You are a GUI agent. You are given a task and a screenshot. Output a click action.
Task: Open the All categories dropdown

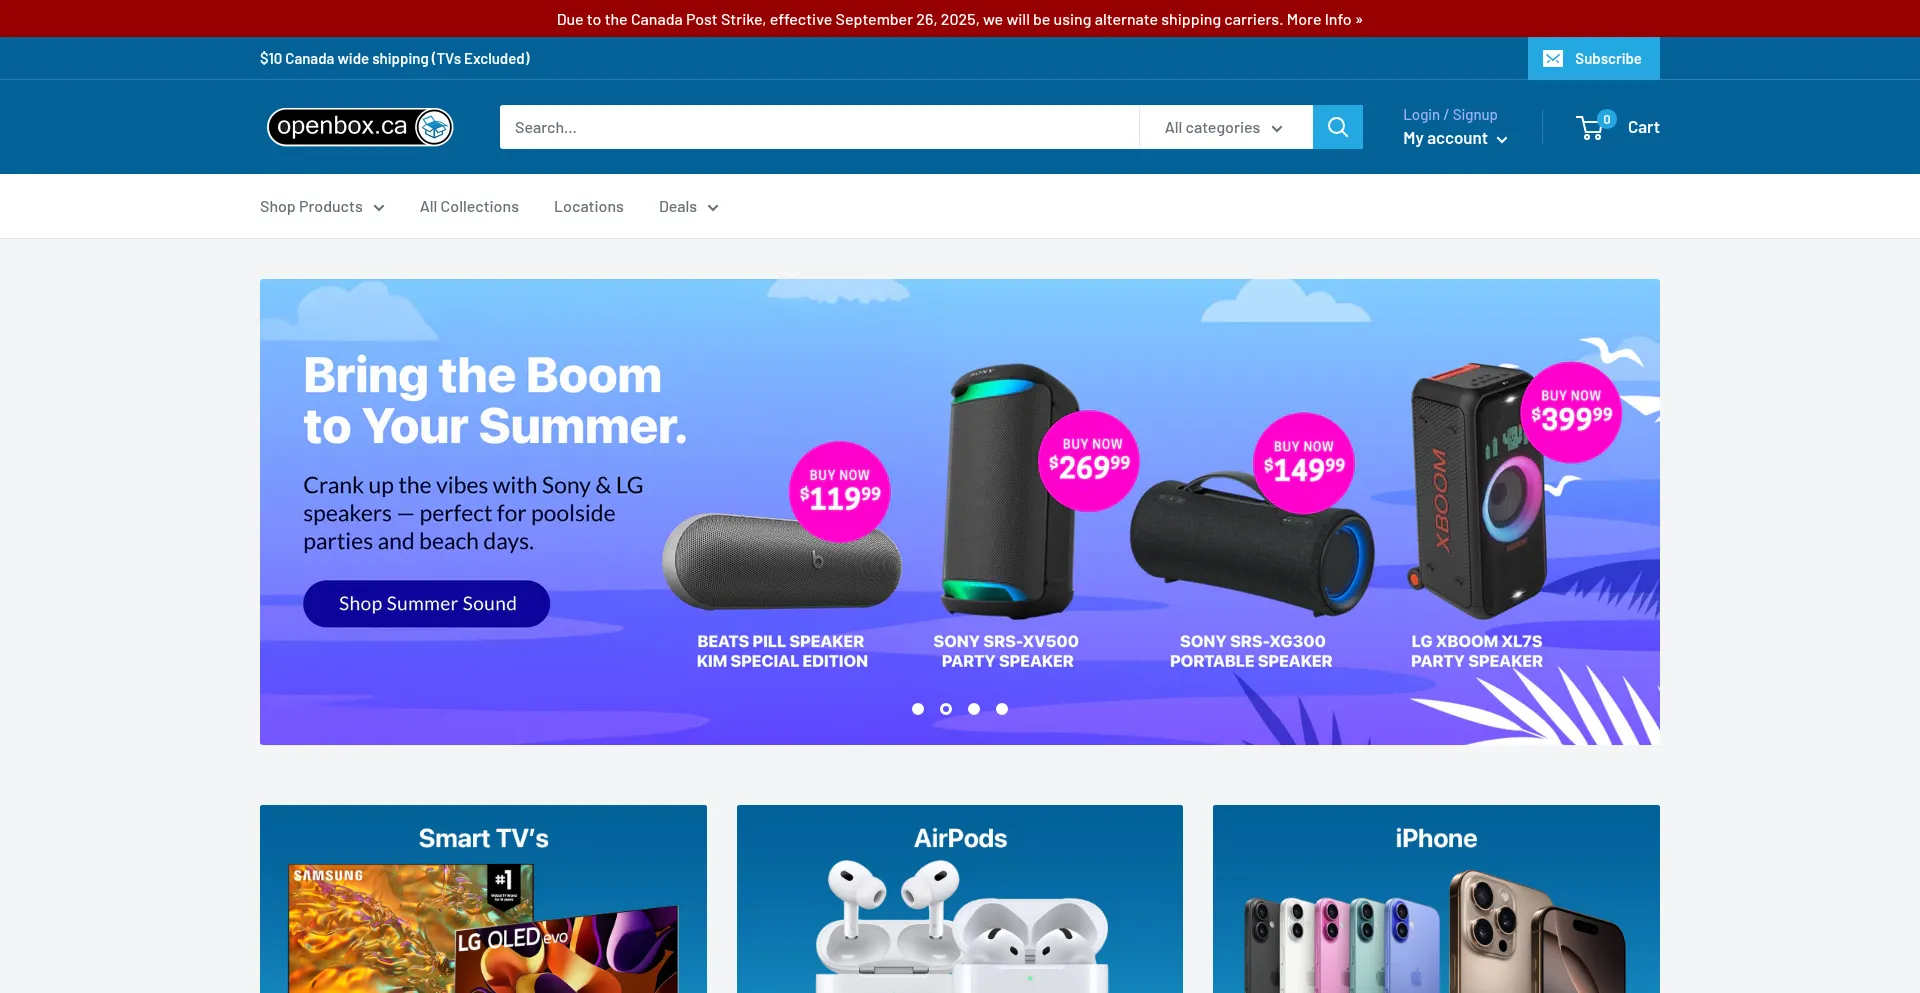click(x=1225, y=128)
